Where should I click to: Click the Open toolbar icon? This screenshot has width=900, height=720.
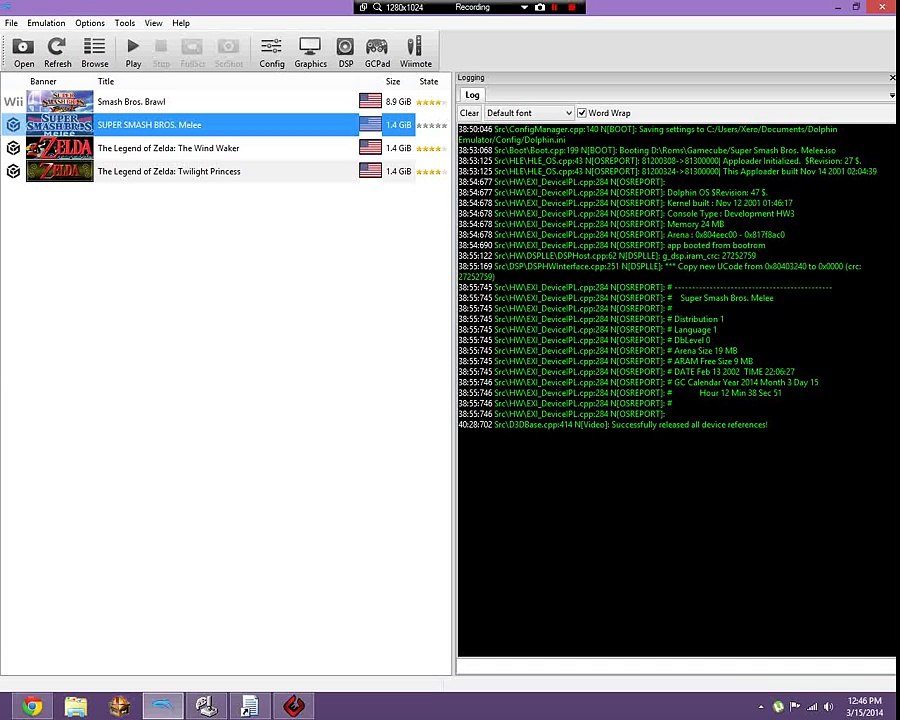point(24,52)
